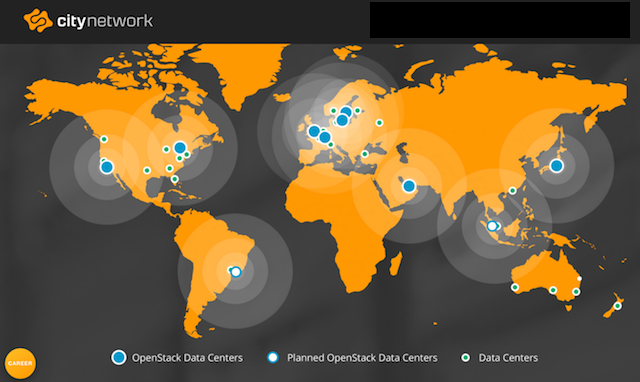Click the planned OpenStack data center in Singapore

492,226
